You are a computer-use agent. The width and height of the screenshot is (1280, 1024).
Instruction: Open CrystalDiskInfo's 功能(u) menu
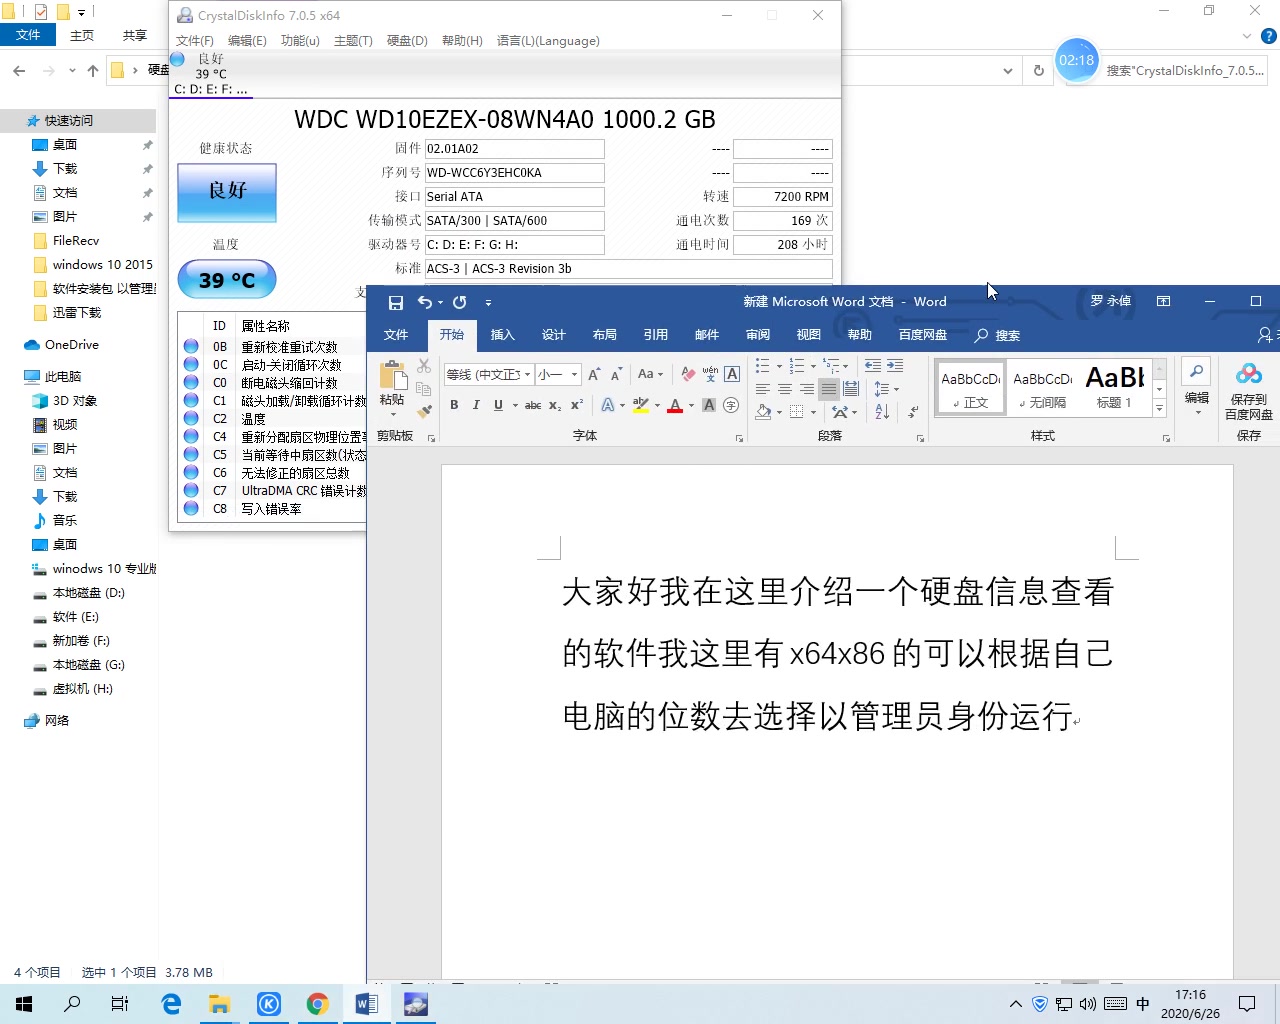(300, 41)
